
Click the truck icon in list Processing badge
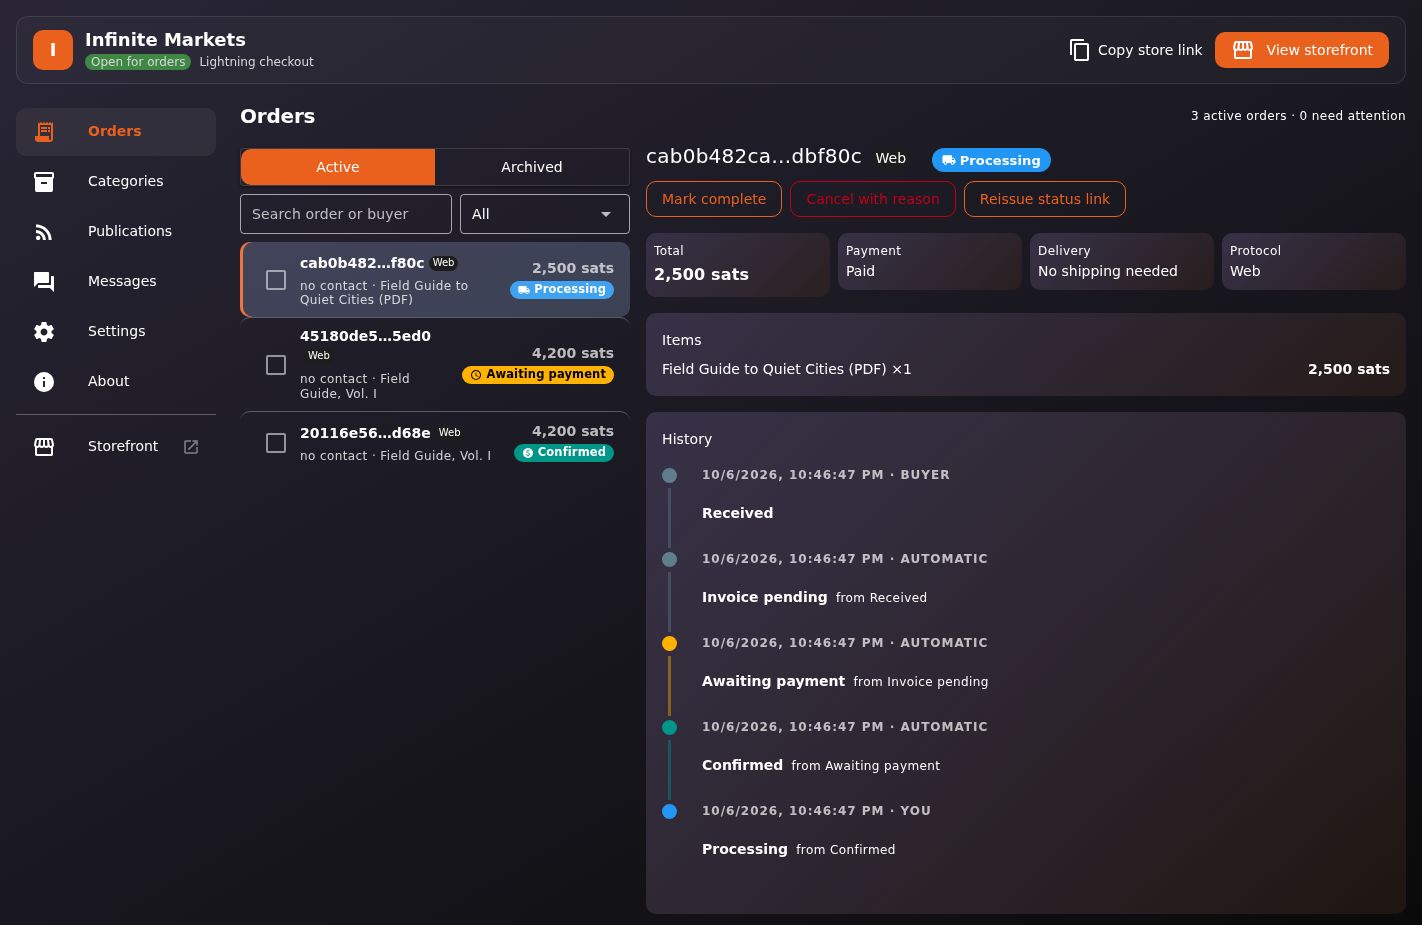524,290
